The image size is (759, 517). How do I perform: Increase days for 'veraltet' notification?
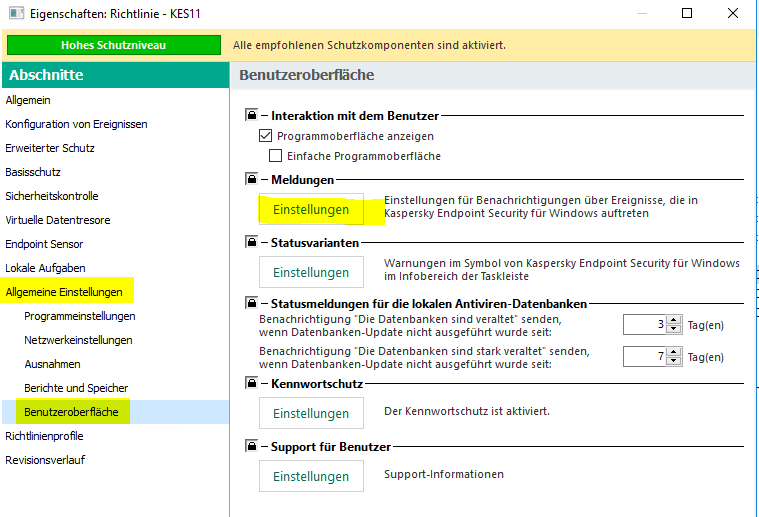point(674,320)
